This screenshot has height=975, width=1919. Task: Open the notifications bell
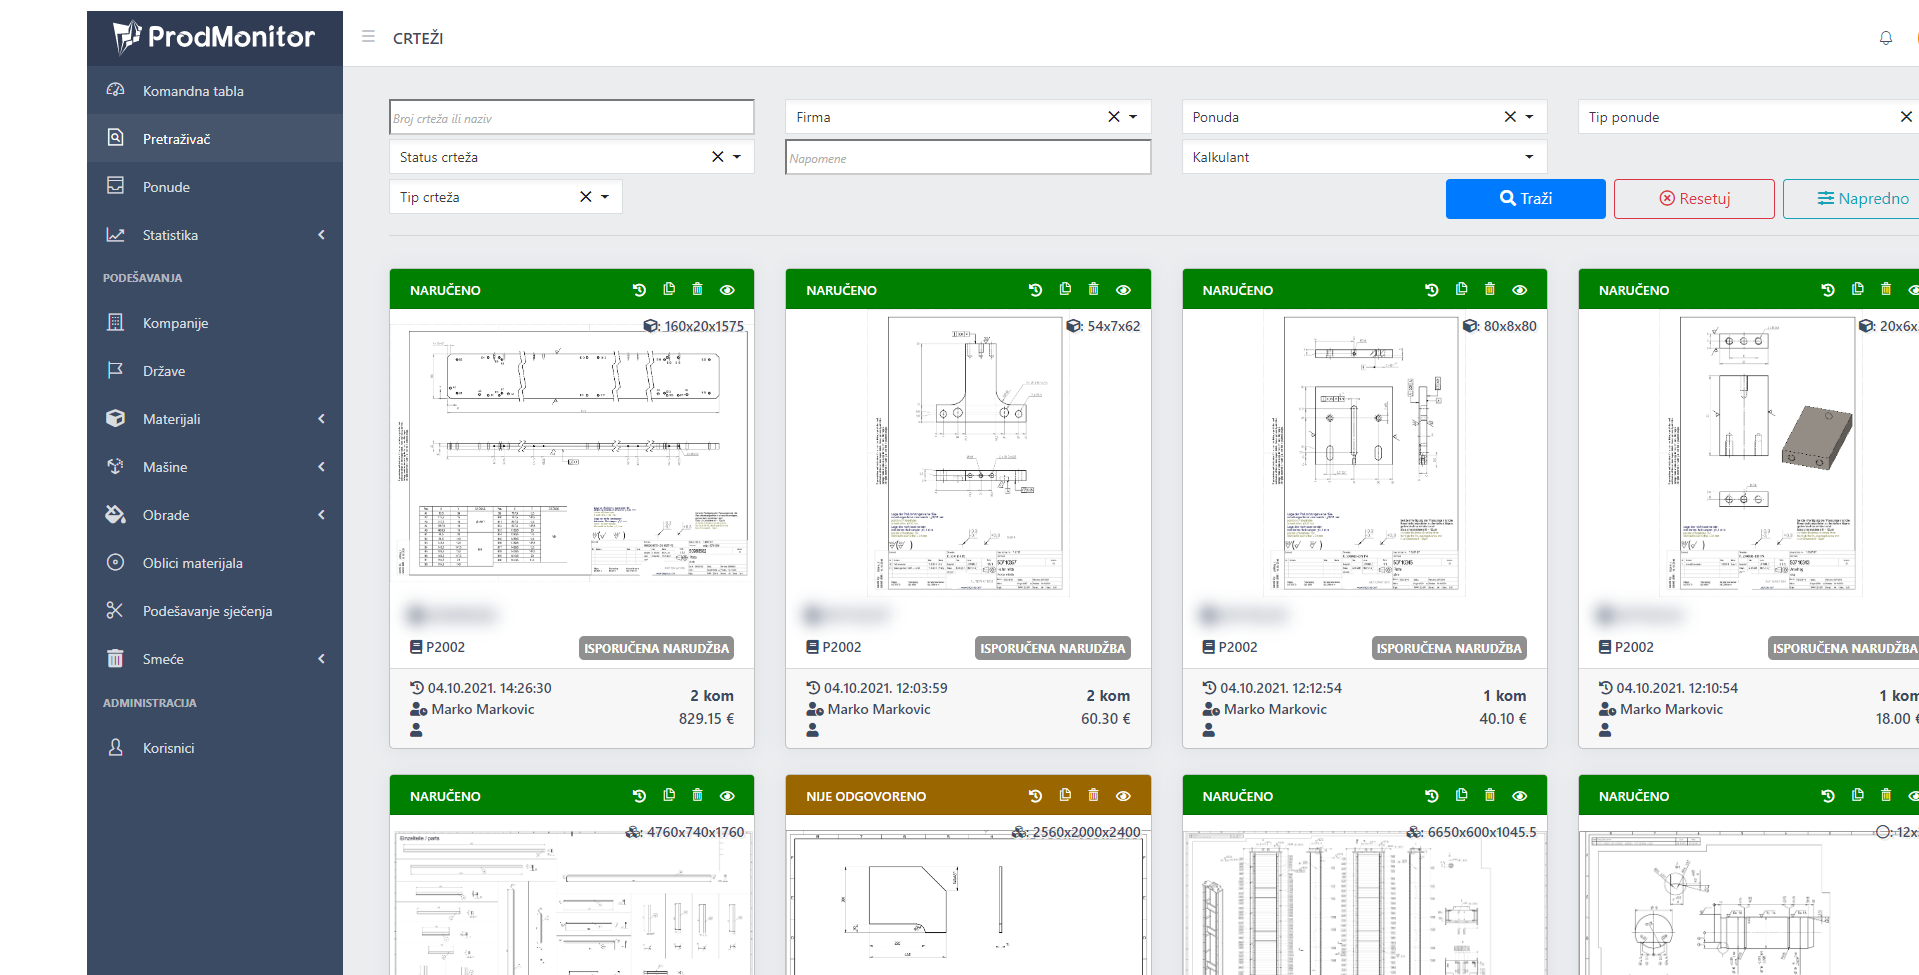pyautogui.click(x=1885, y=38)
